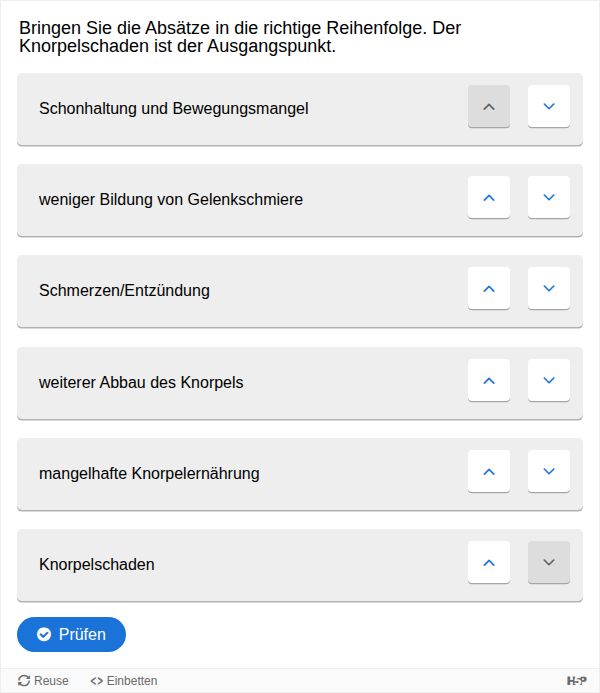Viewport: 600px width, 693px height.
Task: Open the Reuse link
Action: tap(44, 681)
